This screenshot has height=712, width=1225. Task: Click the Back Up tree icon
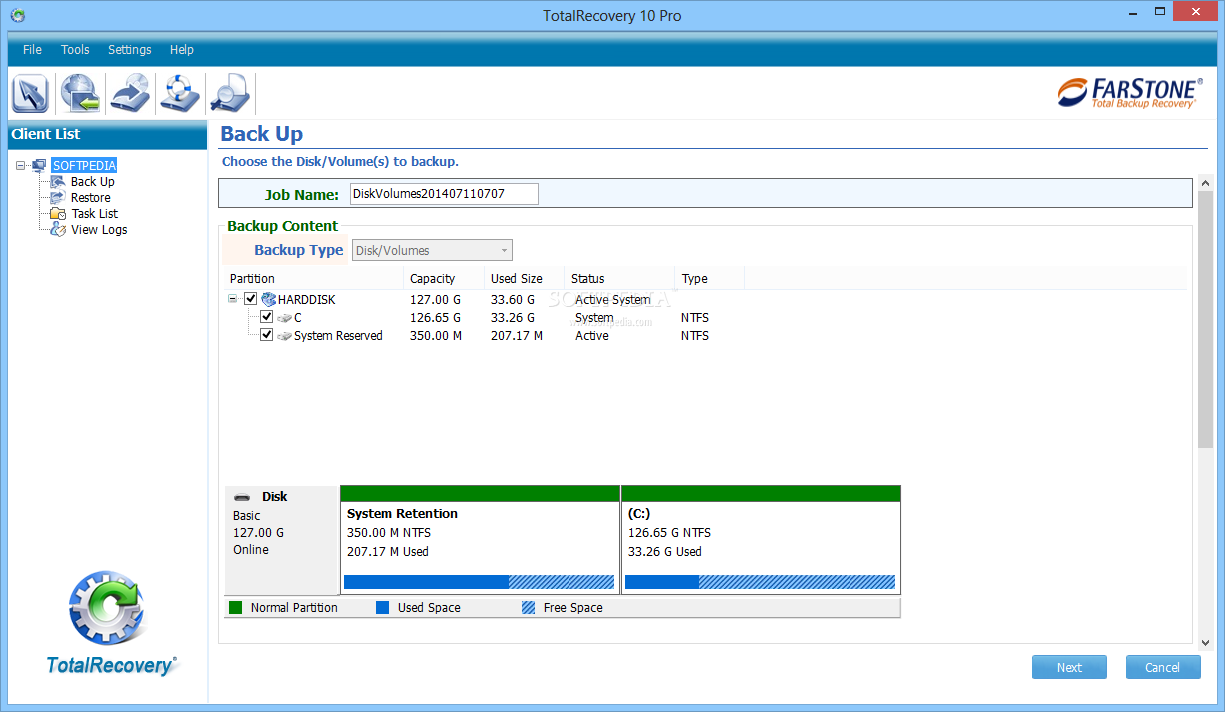click(x=57, y=182)
